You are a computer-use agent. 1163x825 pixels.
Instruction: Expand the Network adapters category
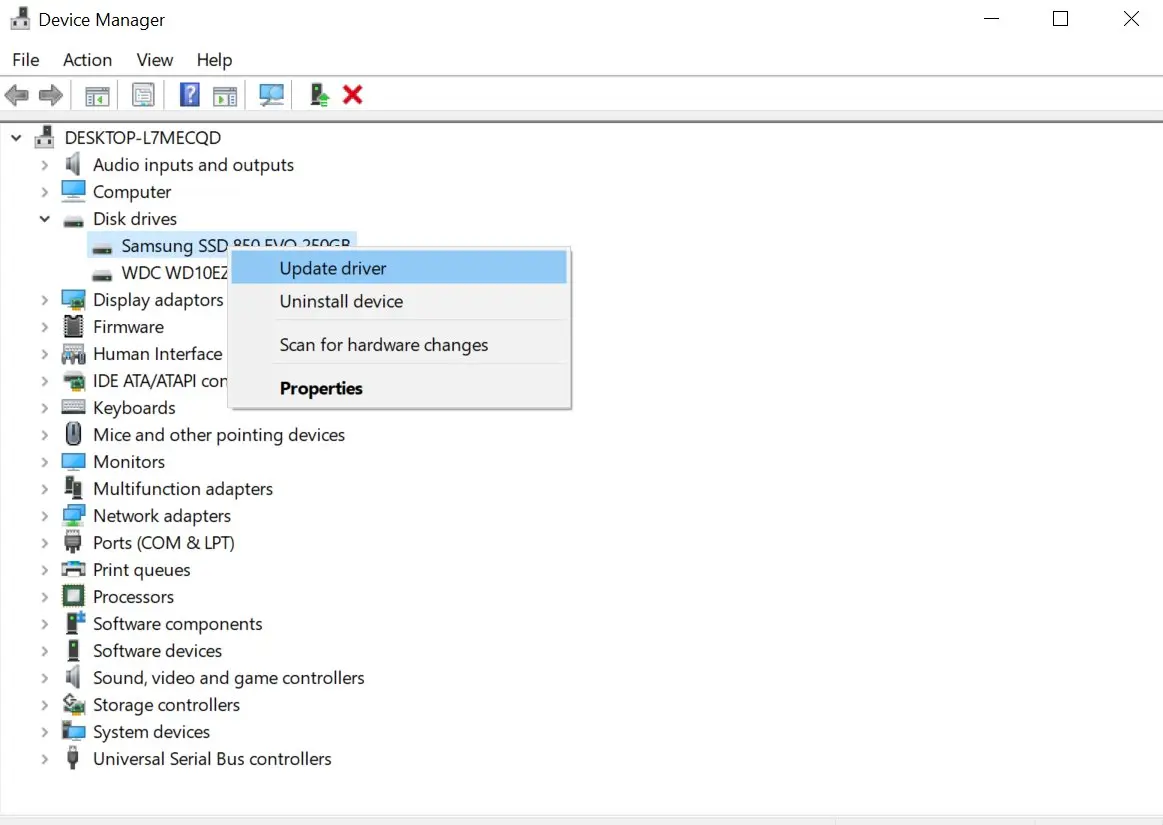45,516
